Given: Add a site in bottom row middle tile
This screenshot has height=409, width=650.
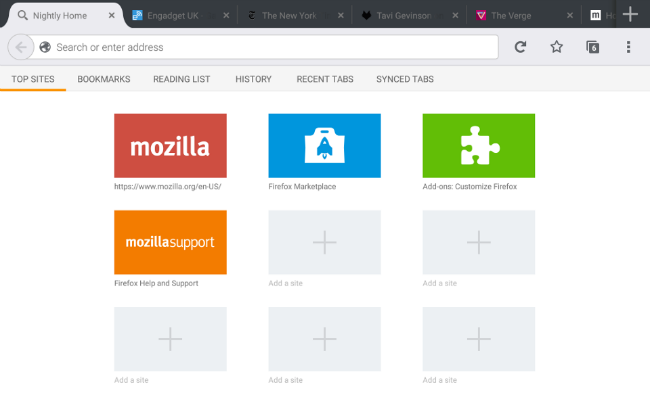Looking at the screenshot, I should [x=325, y=339].
